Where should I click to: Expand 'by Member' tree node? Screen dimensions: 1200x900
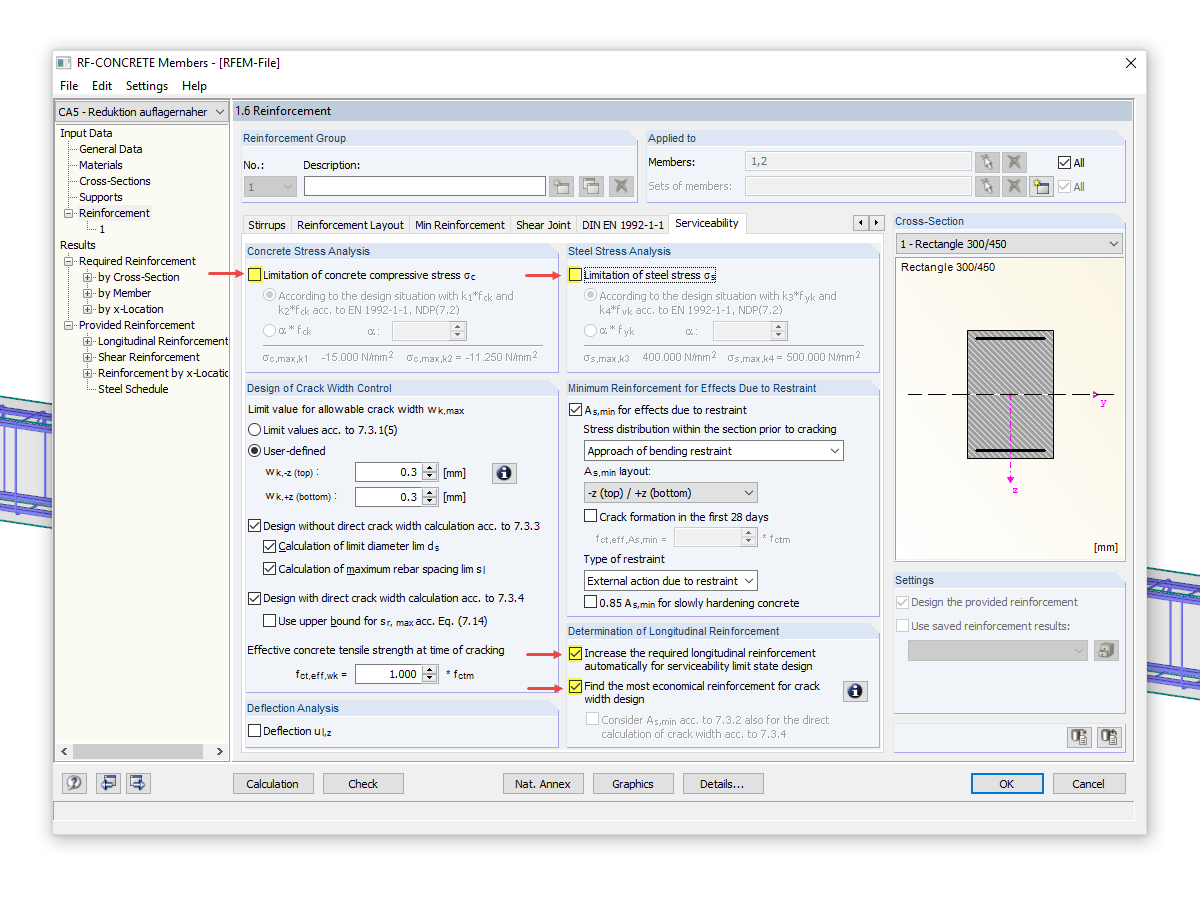(88, 293)
